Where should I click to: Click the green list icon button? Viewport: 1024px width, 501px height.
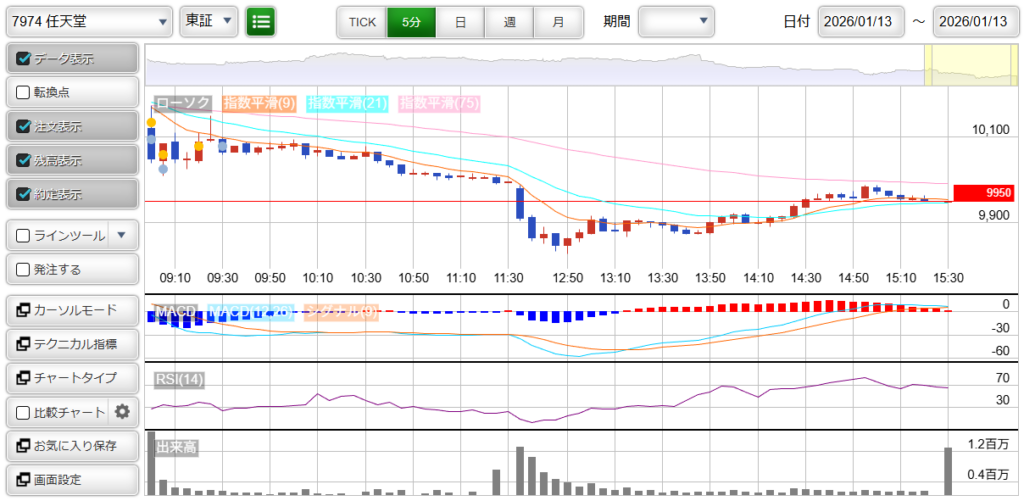click(x=261, y=21)
